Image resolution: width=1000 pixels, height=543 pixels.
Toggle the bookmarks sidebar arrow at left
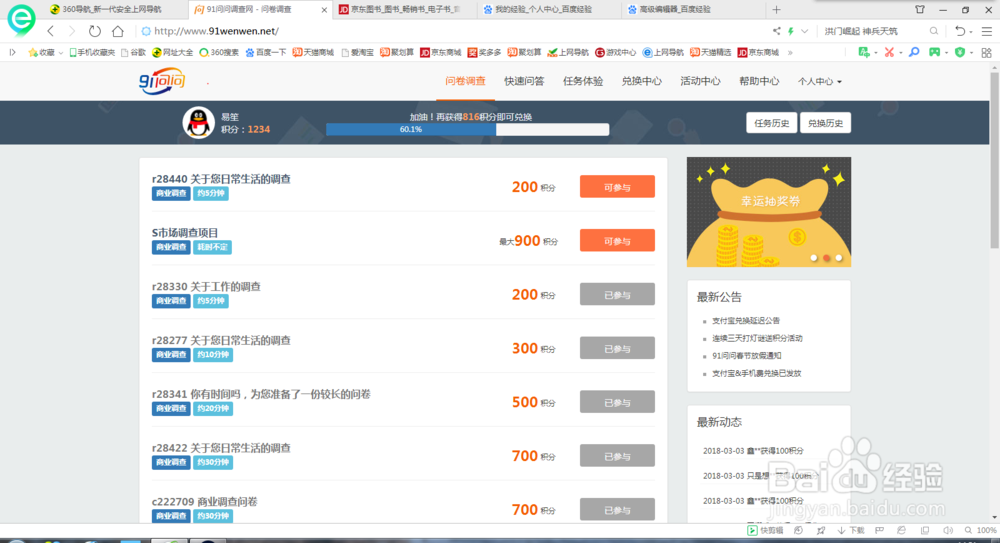point(12,52)
